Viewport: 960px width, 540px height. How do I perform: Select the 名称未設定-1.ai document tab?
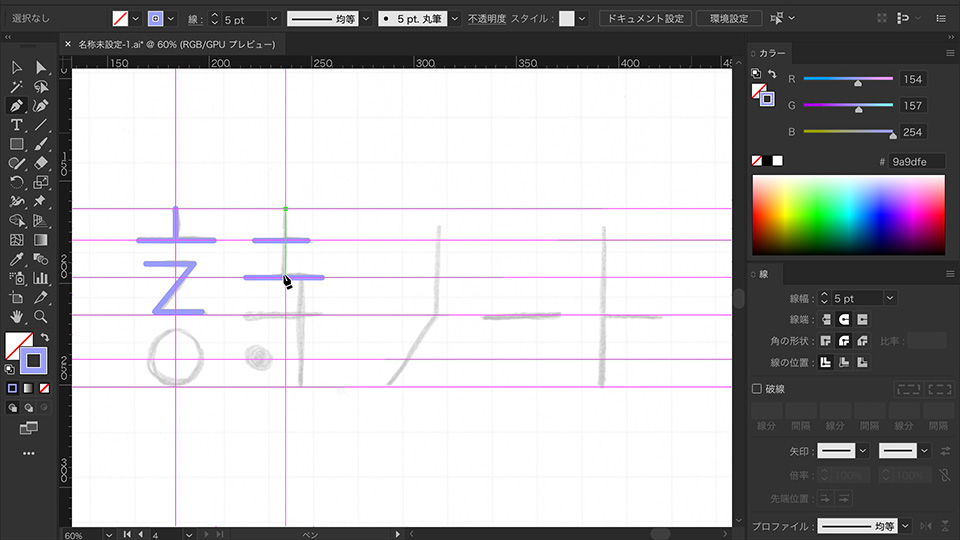click(176, 45)
